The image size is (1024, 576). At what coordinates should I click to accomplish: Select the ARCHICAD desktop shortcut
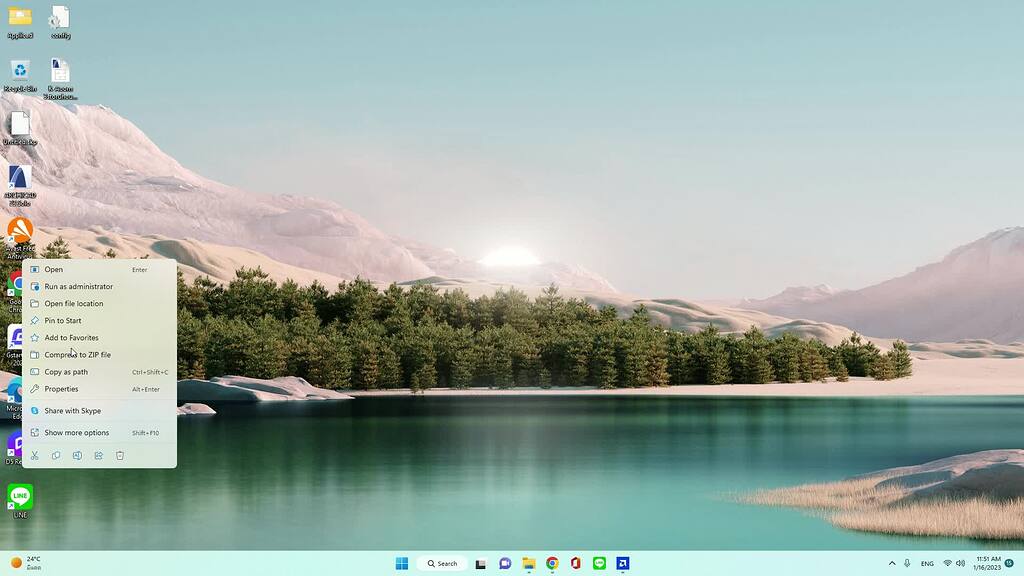click(20, 182)
